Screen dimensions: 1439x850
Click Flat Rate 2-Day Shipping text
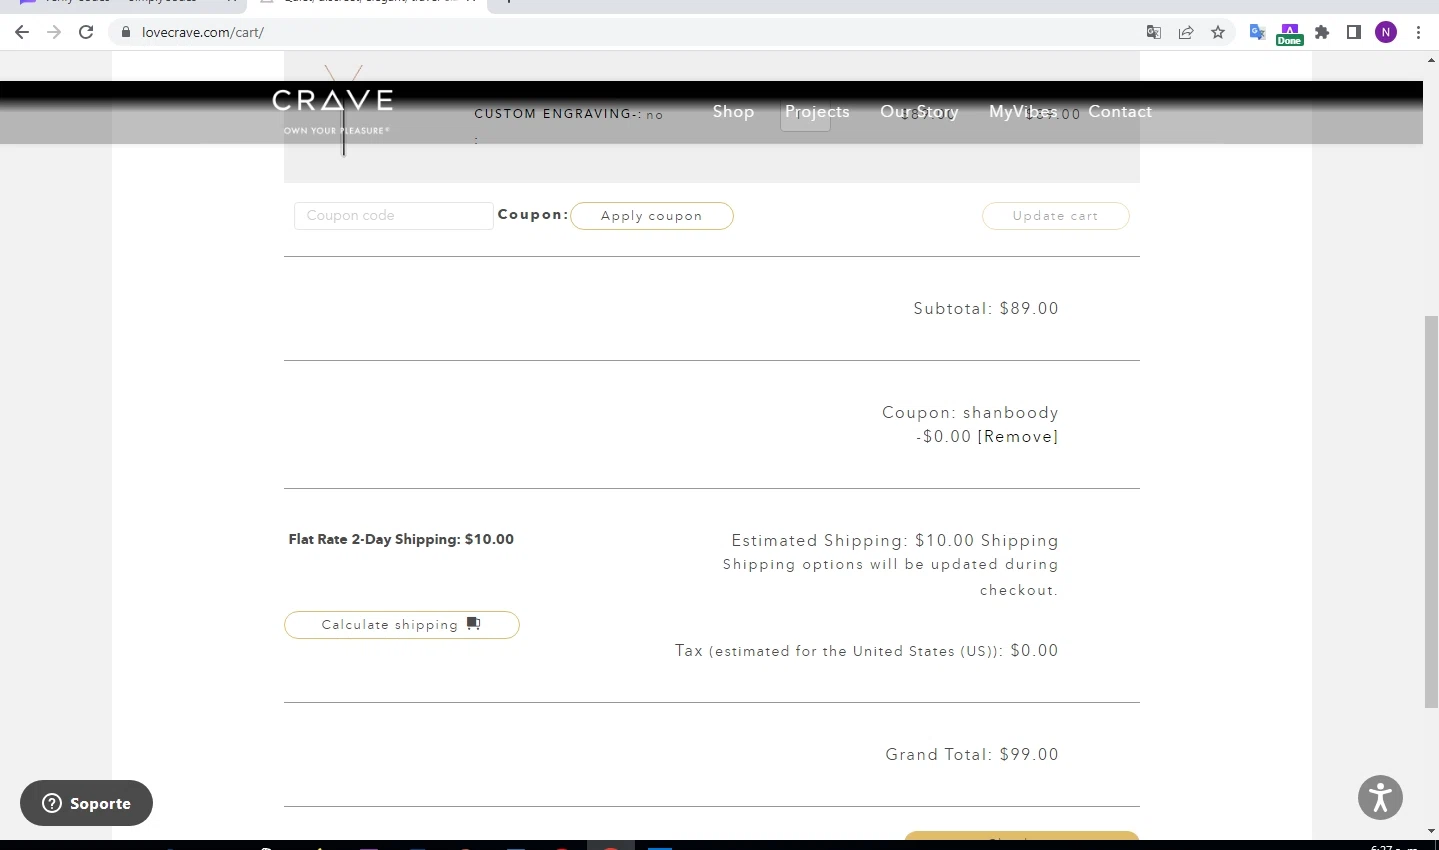(401, 539)
